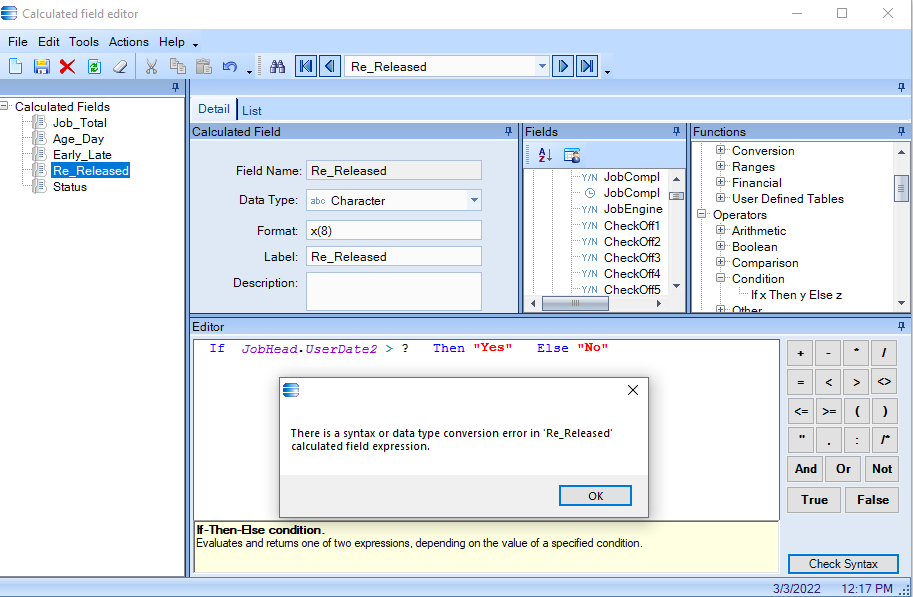The width and height of the screenshot is (913, 597).
Task: Close the error dialog with X
Action: click(x=633, y=390)
